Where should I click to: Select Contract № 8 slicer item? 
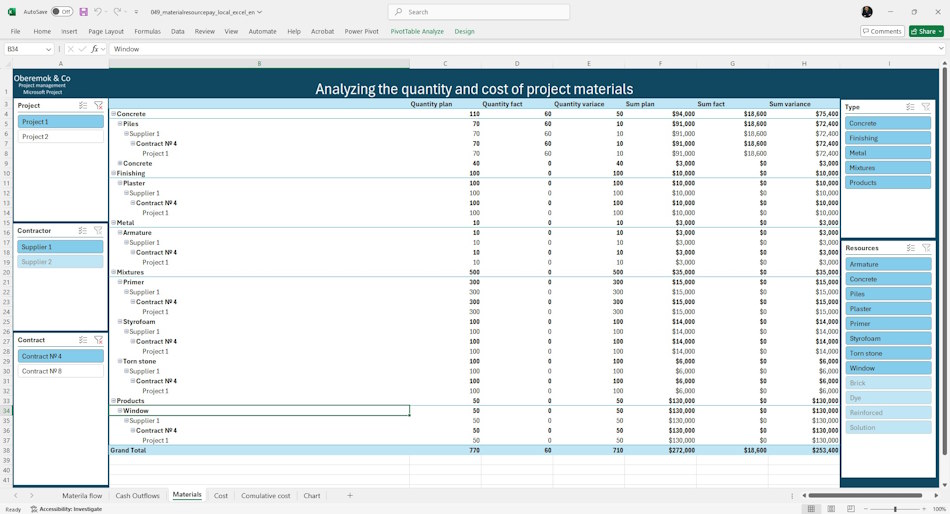[x=60, y=372]
